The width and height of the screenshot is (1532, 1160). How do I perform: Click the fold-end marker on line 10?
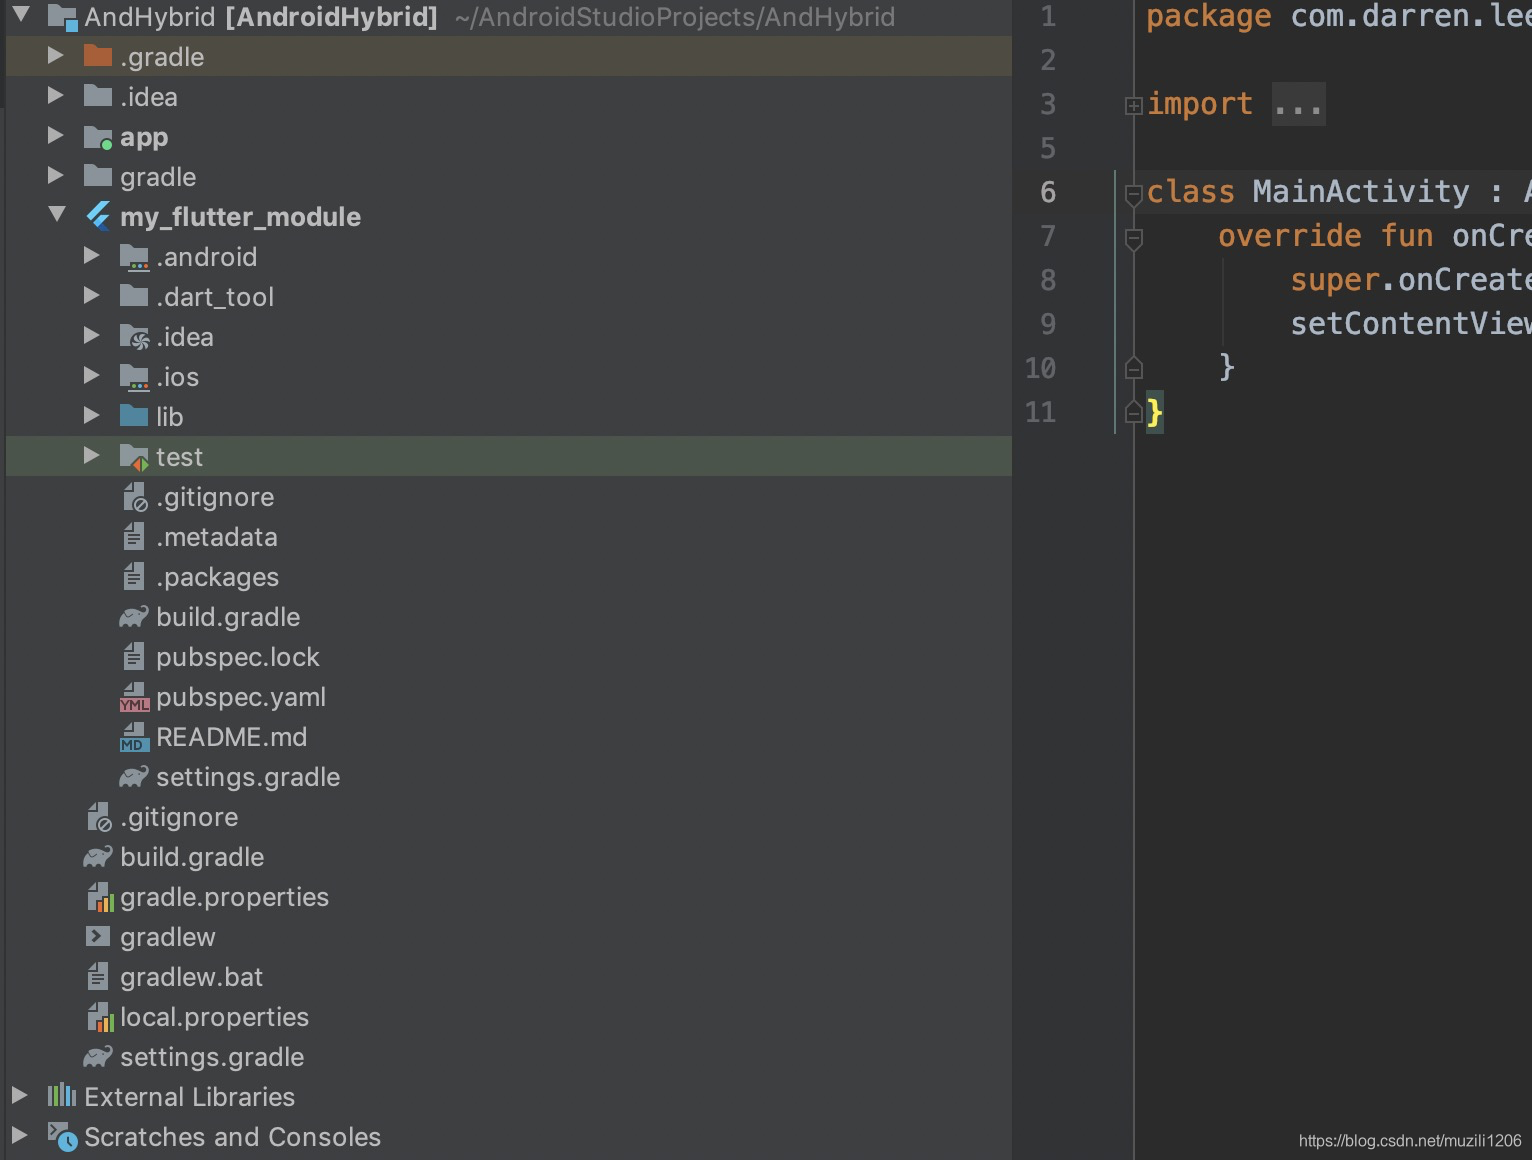coord(1133,368)
